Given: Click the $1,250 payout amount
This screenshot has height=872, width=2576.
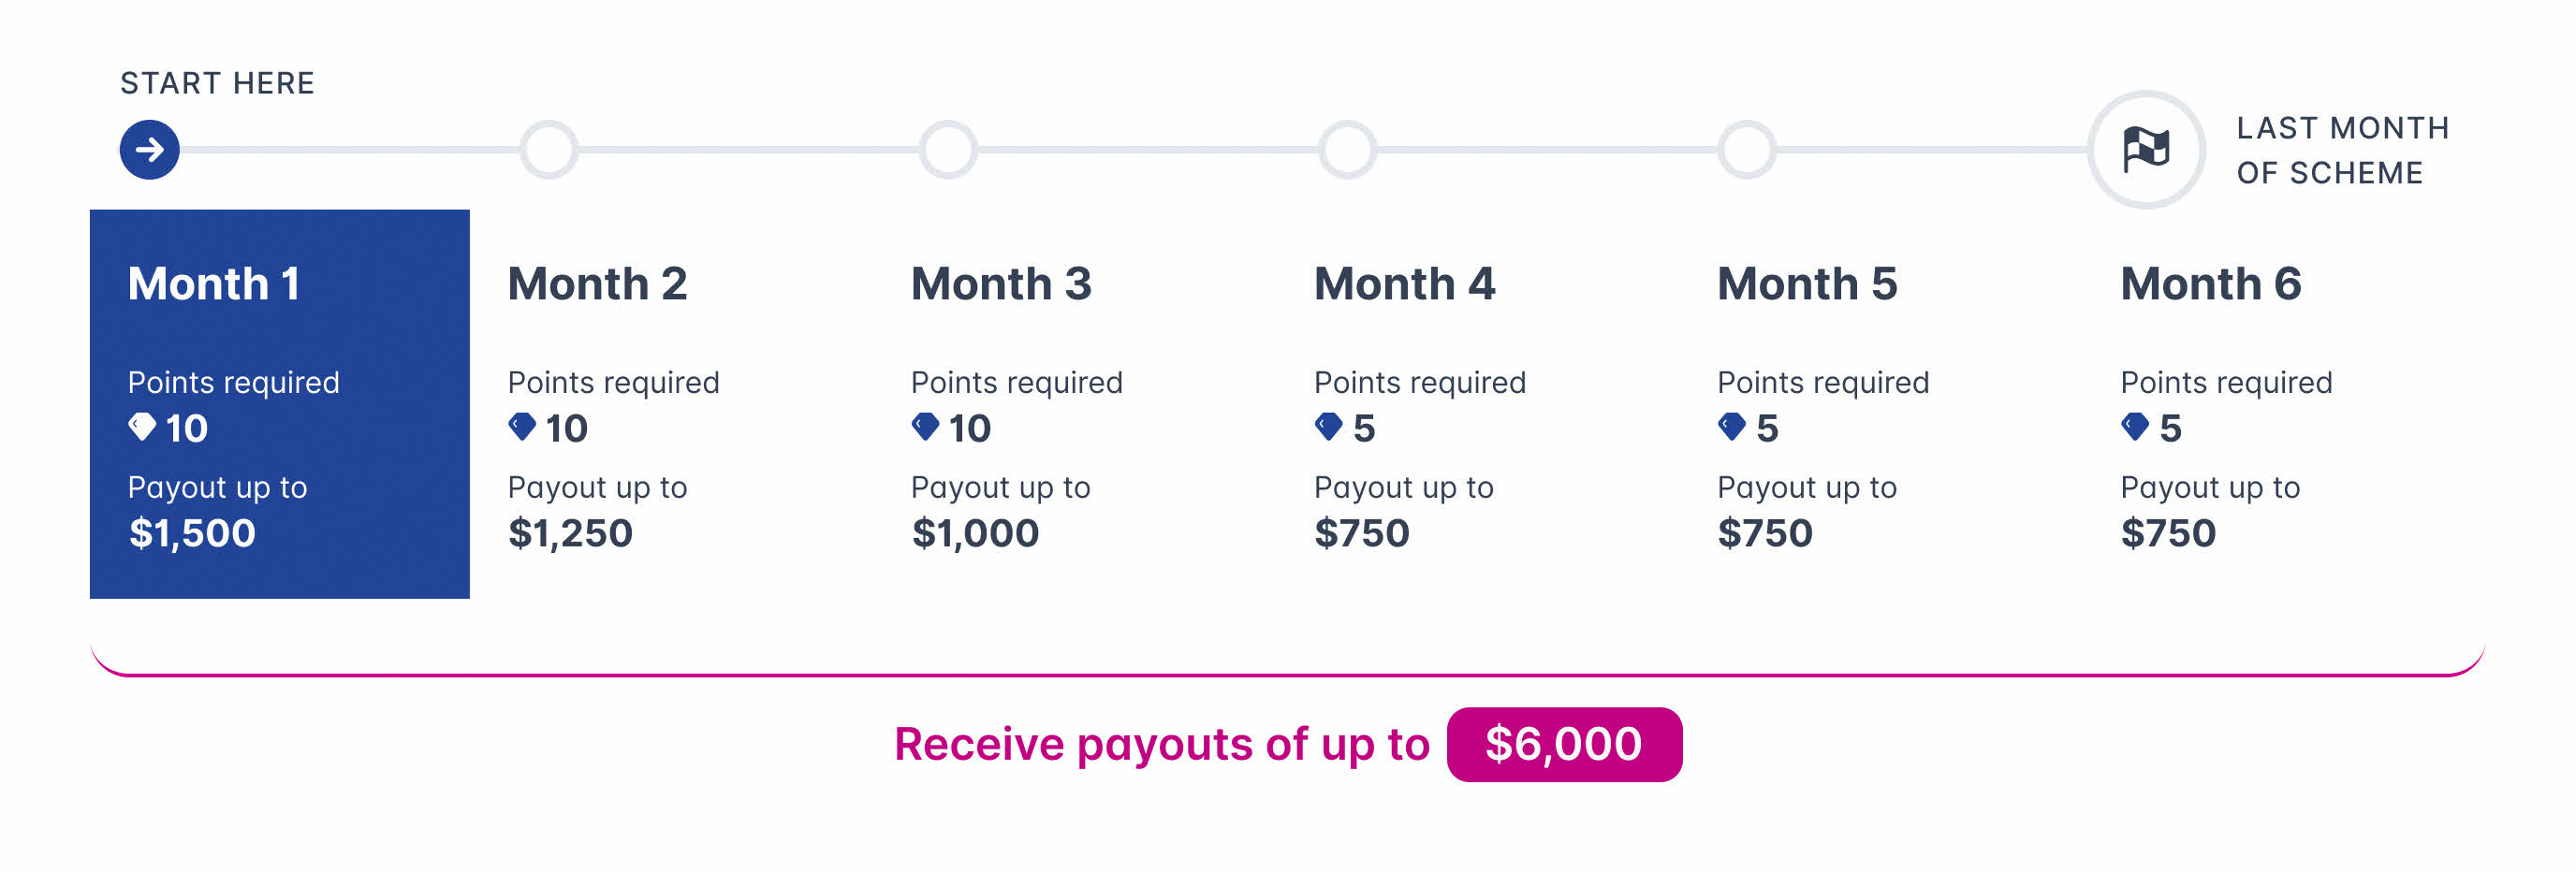Looking at the screenshot, I should pyautogui.click(x=570, y=533).
